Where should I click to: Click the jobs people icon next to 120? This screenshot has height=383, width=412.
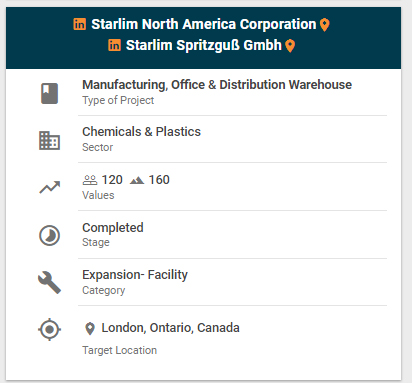point(90,180)
